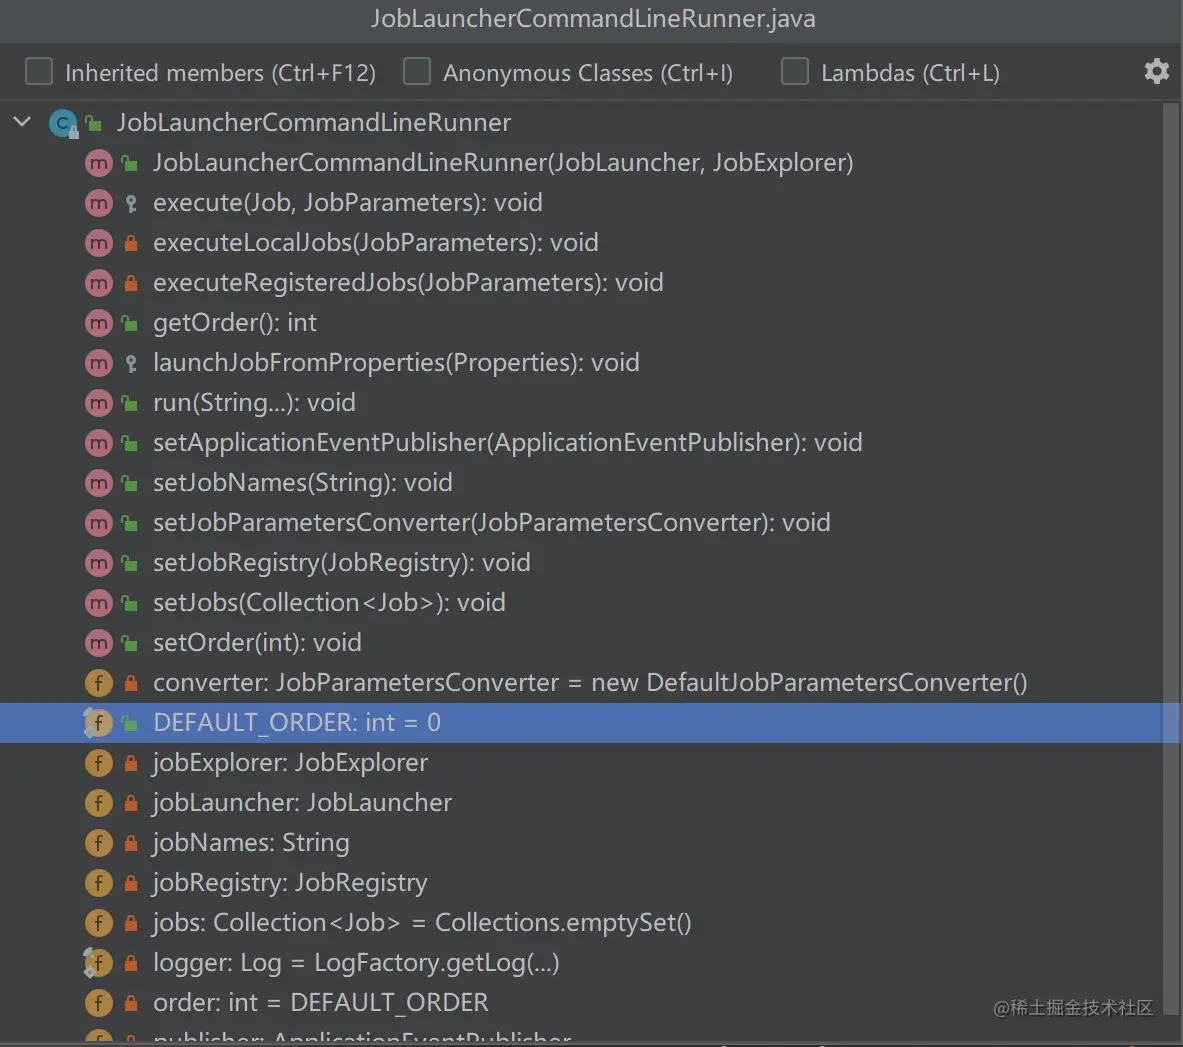This screenshot has height=1047, width=1183.
Task: Enable the Inherited members checkbox
Action: click(39, 72)
